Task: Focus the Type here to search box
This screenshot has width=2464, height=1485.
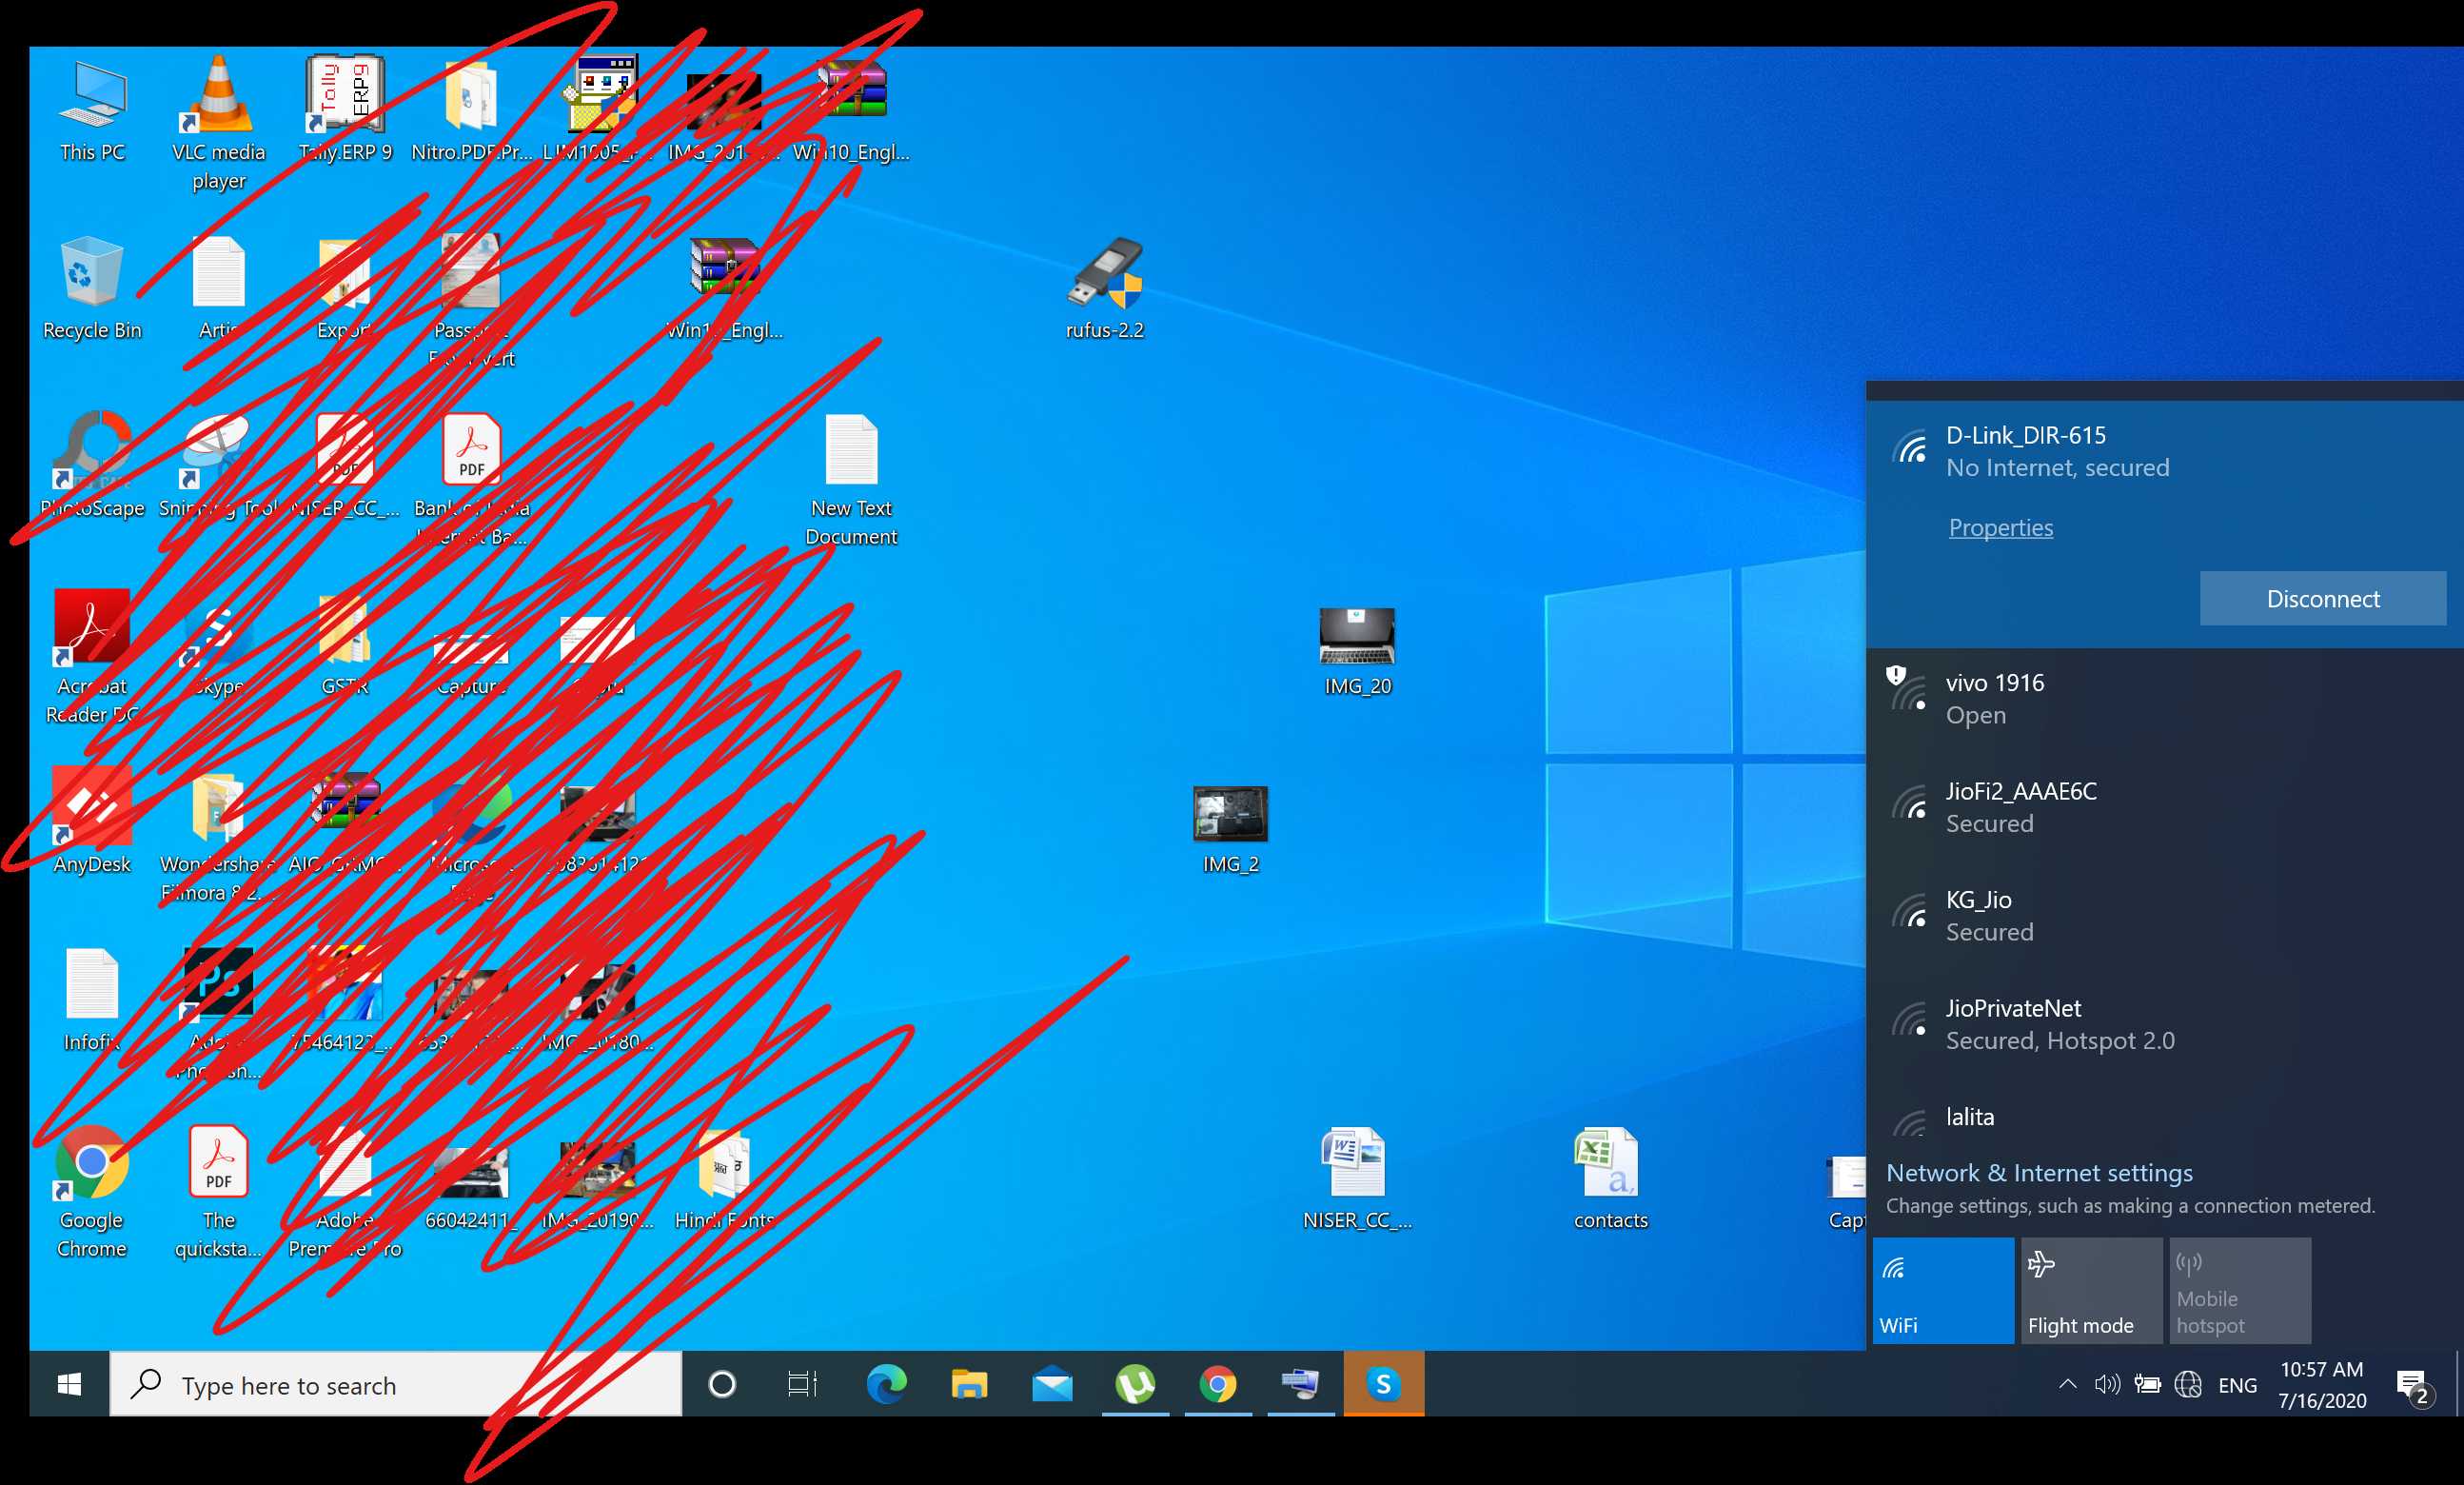Action: [395, 1384]
